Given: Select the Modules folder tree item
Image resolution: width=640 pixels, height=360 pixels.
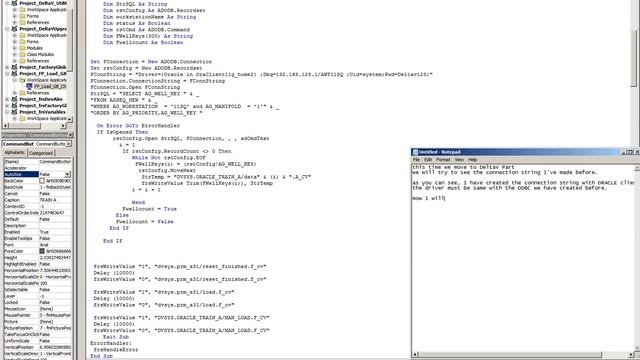Looking at the screenshot, I should pyautogui.click(x=35, y=48).
